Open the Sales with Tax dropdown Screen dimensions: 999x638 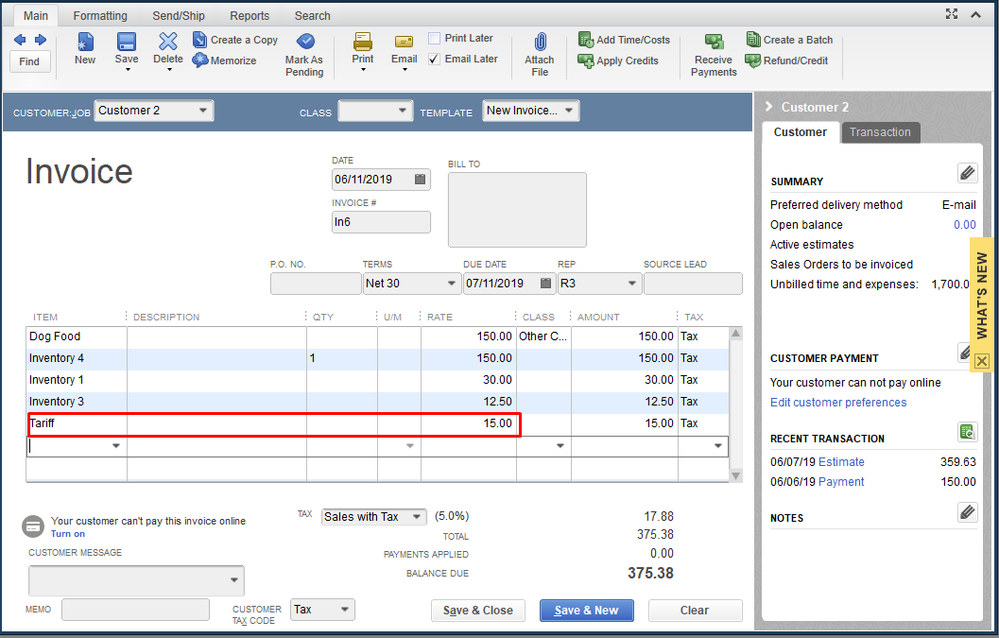(417, 517)
